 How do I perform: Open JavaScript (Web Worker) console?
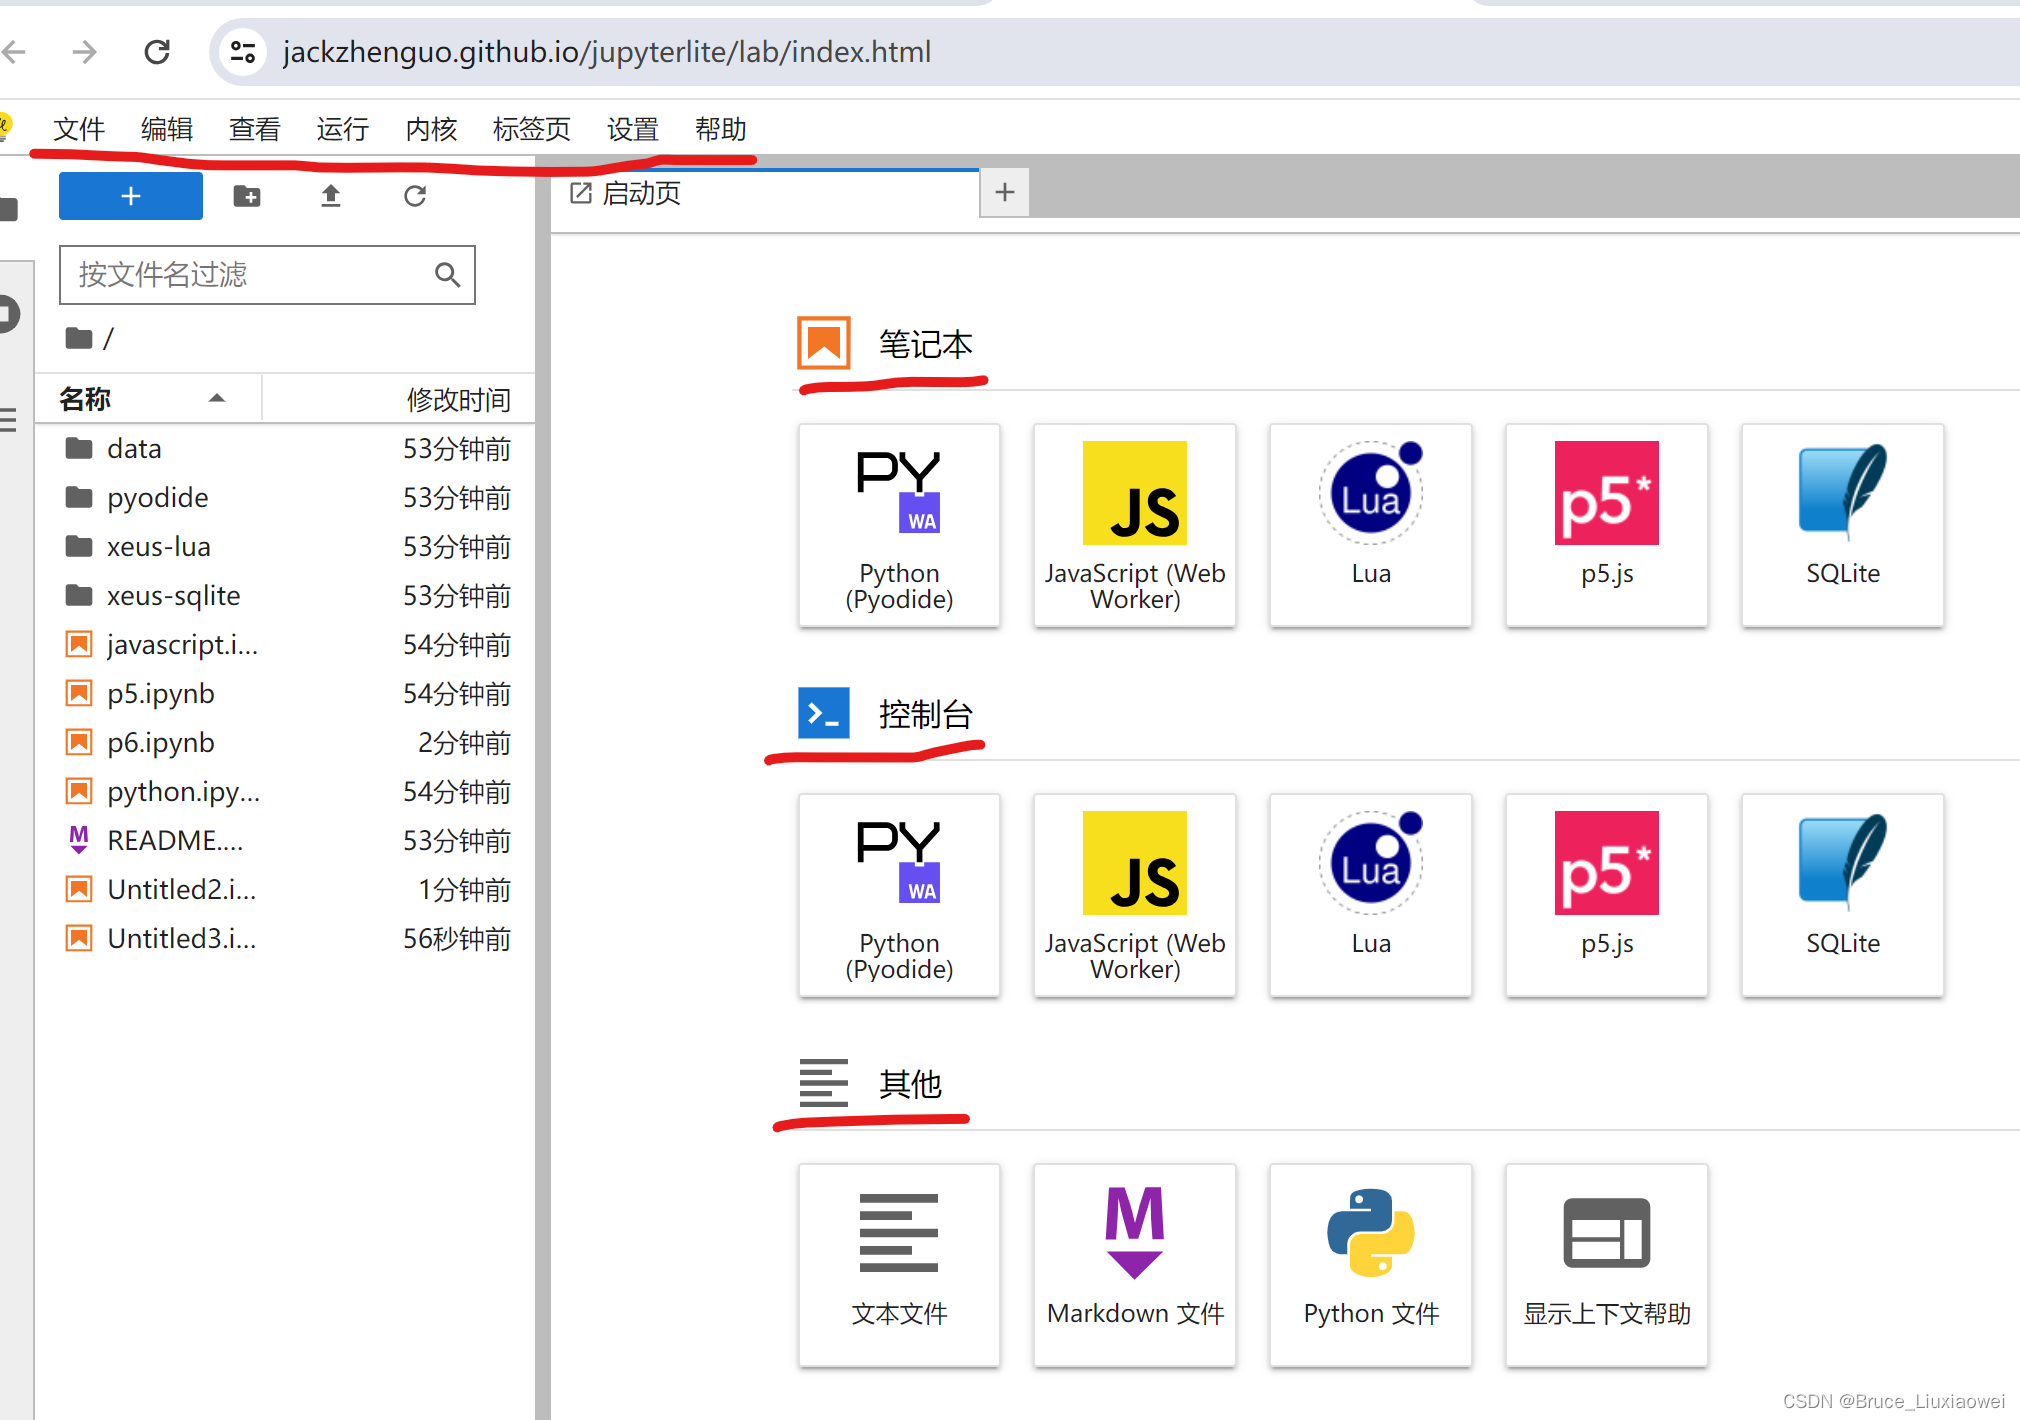[1135, 896]
